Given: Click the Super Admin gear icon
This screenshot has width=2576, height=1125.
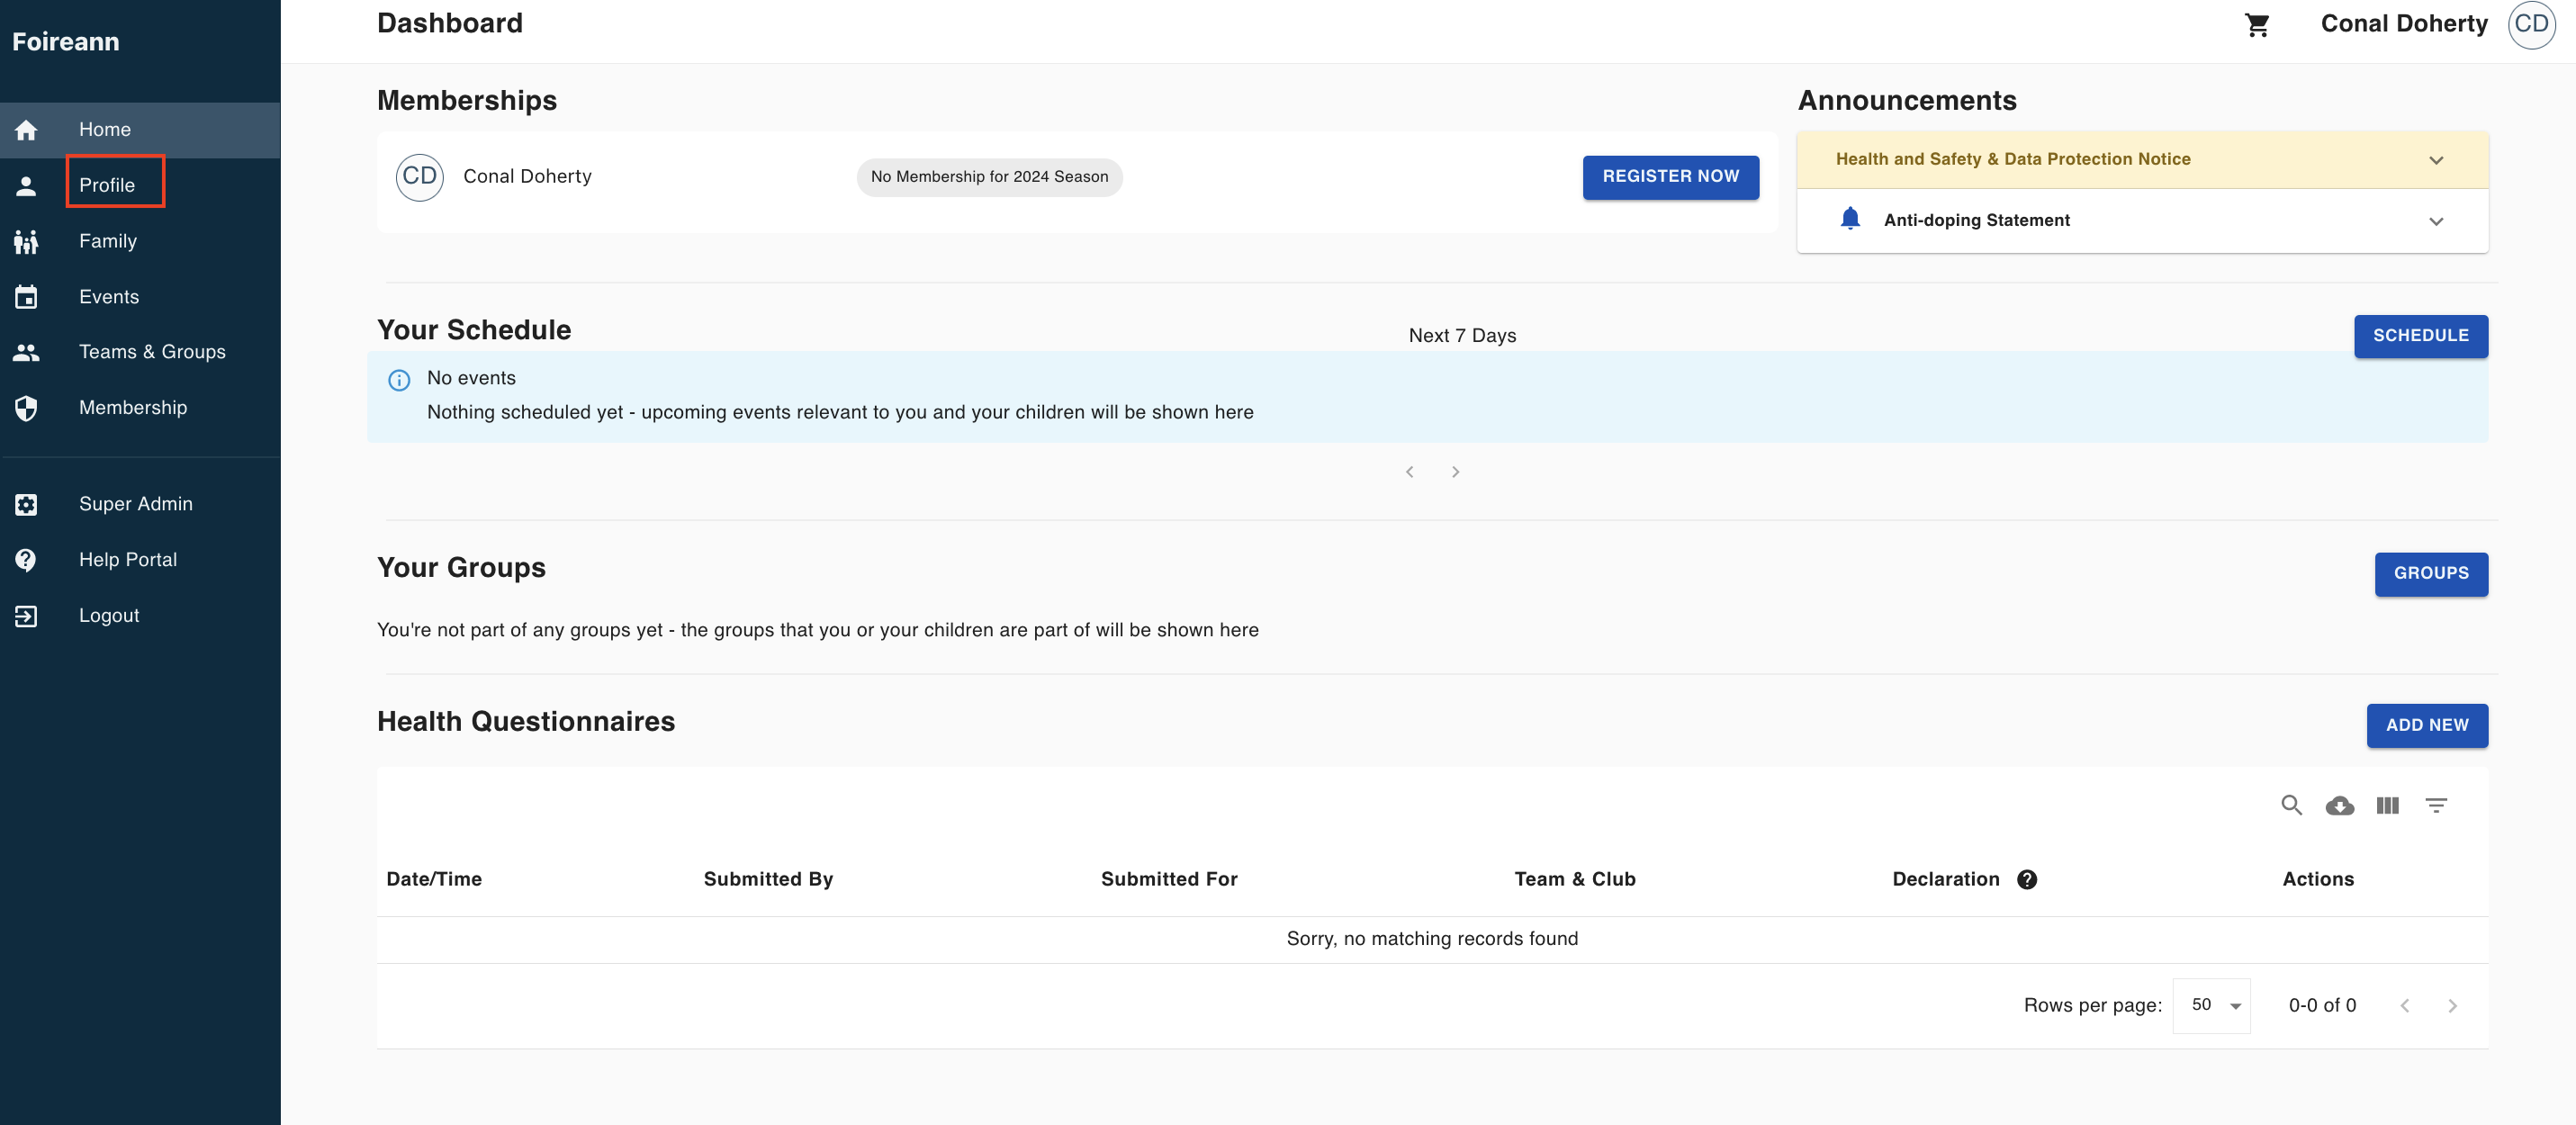Looking at the screenshot, I should tap(26, 504).
